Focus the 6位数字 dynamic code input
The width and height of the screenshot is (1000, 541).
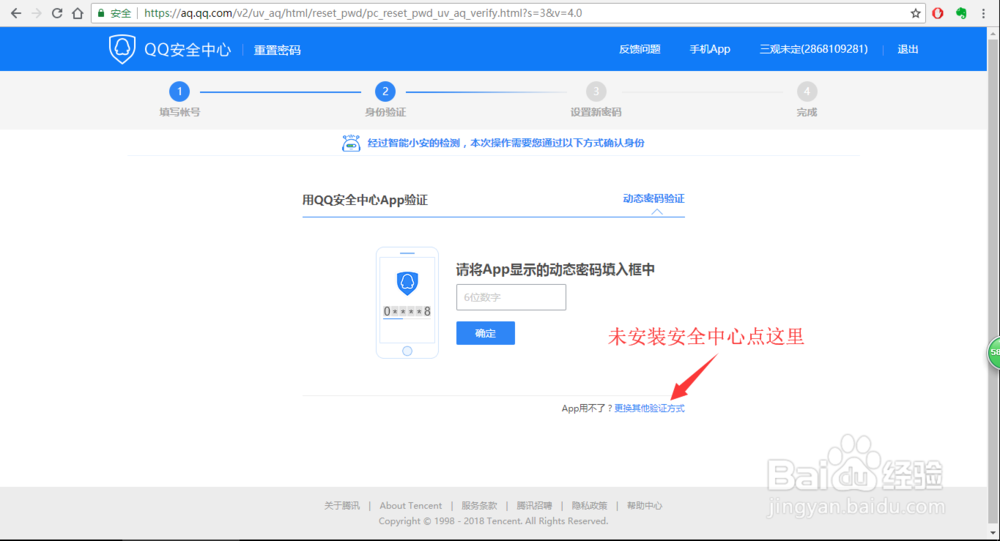click(x=511, y=297)
